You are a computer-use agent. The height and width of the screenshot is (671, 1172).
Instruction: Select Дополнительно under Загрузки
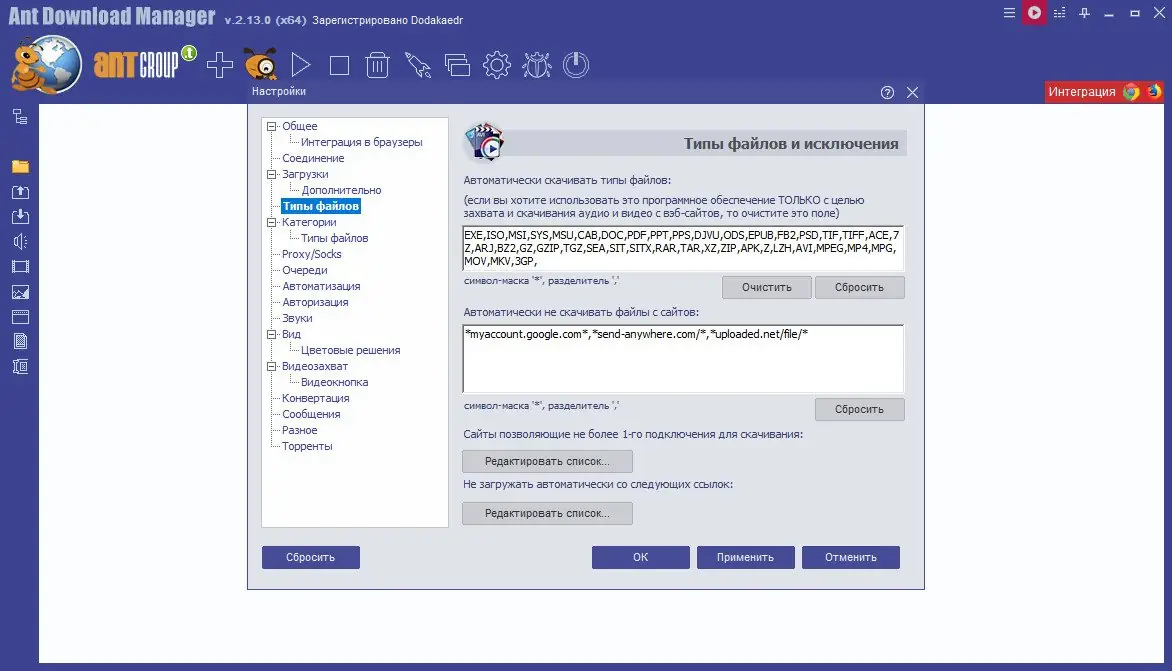(x=341, y=191)
